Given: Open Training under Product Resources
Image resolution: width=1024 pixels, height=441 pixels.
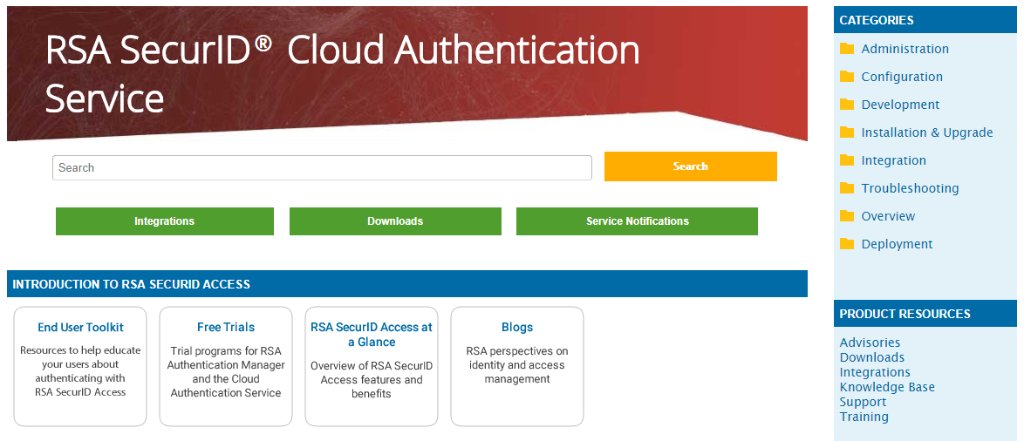Looking at the screenshot, I should (x=864, y=417).
